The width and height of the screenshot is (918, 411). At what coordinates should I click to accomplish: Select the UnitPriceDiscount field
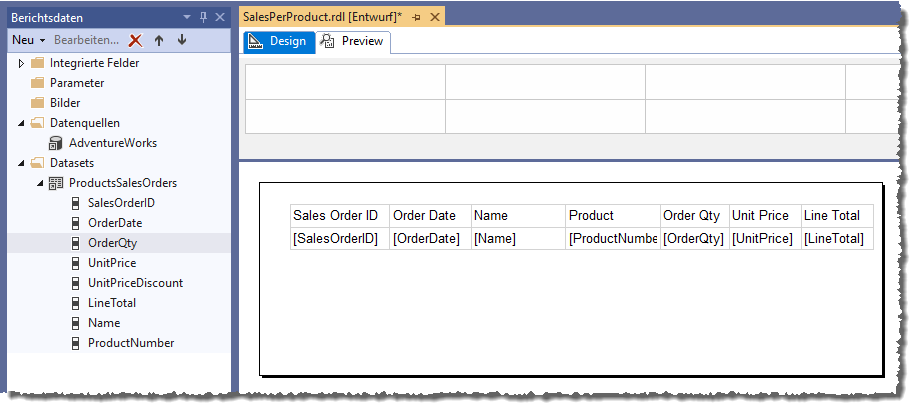[x=135, y=283]
